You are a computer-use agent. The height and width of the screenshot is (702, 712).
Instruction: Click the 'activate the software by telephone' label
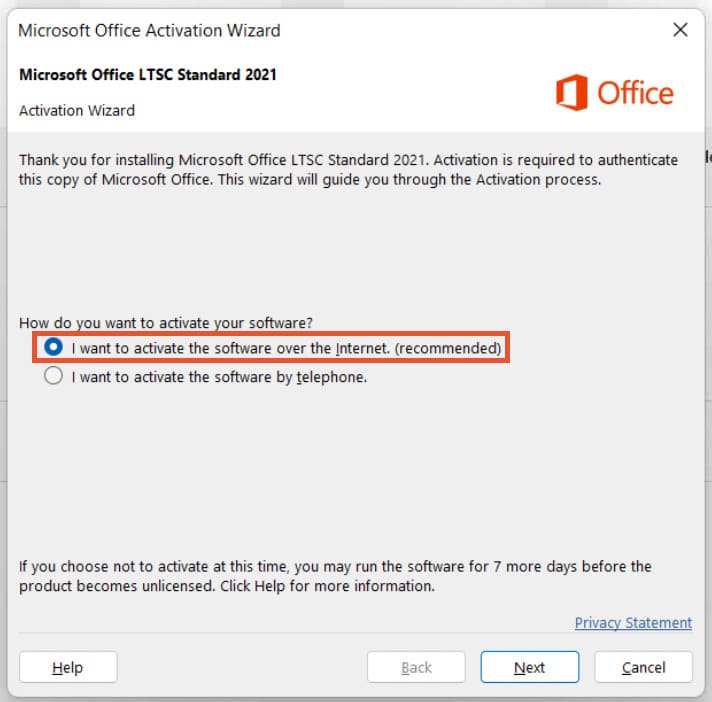(x=219, y=377)
